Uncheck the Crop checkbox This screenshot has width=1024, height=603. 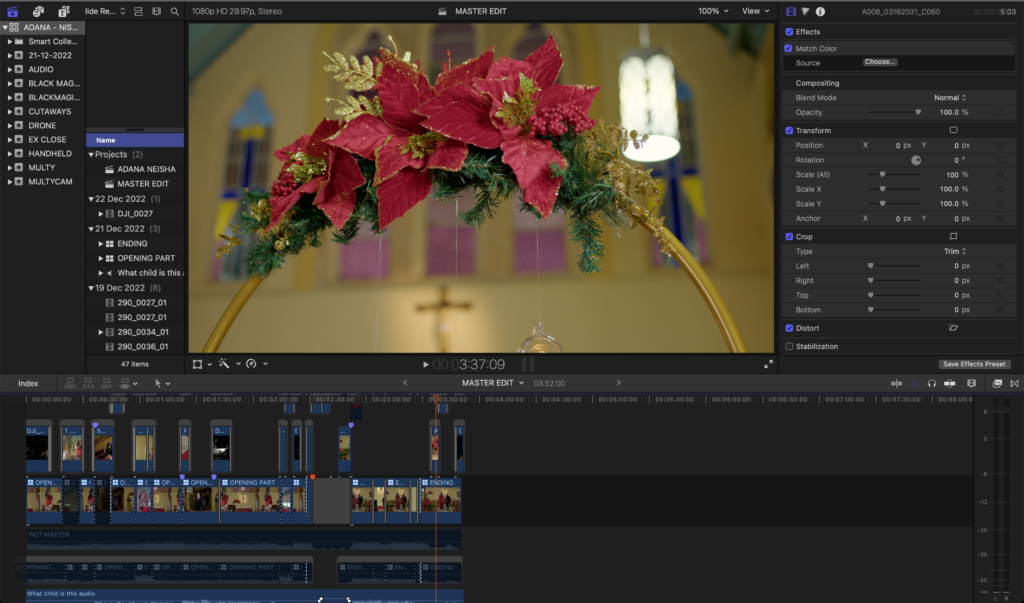pos(789,237)
